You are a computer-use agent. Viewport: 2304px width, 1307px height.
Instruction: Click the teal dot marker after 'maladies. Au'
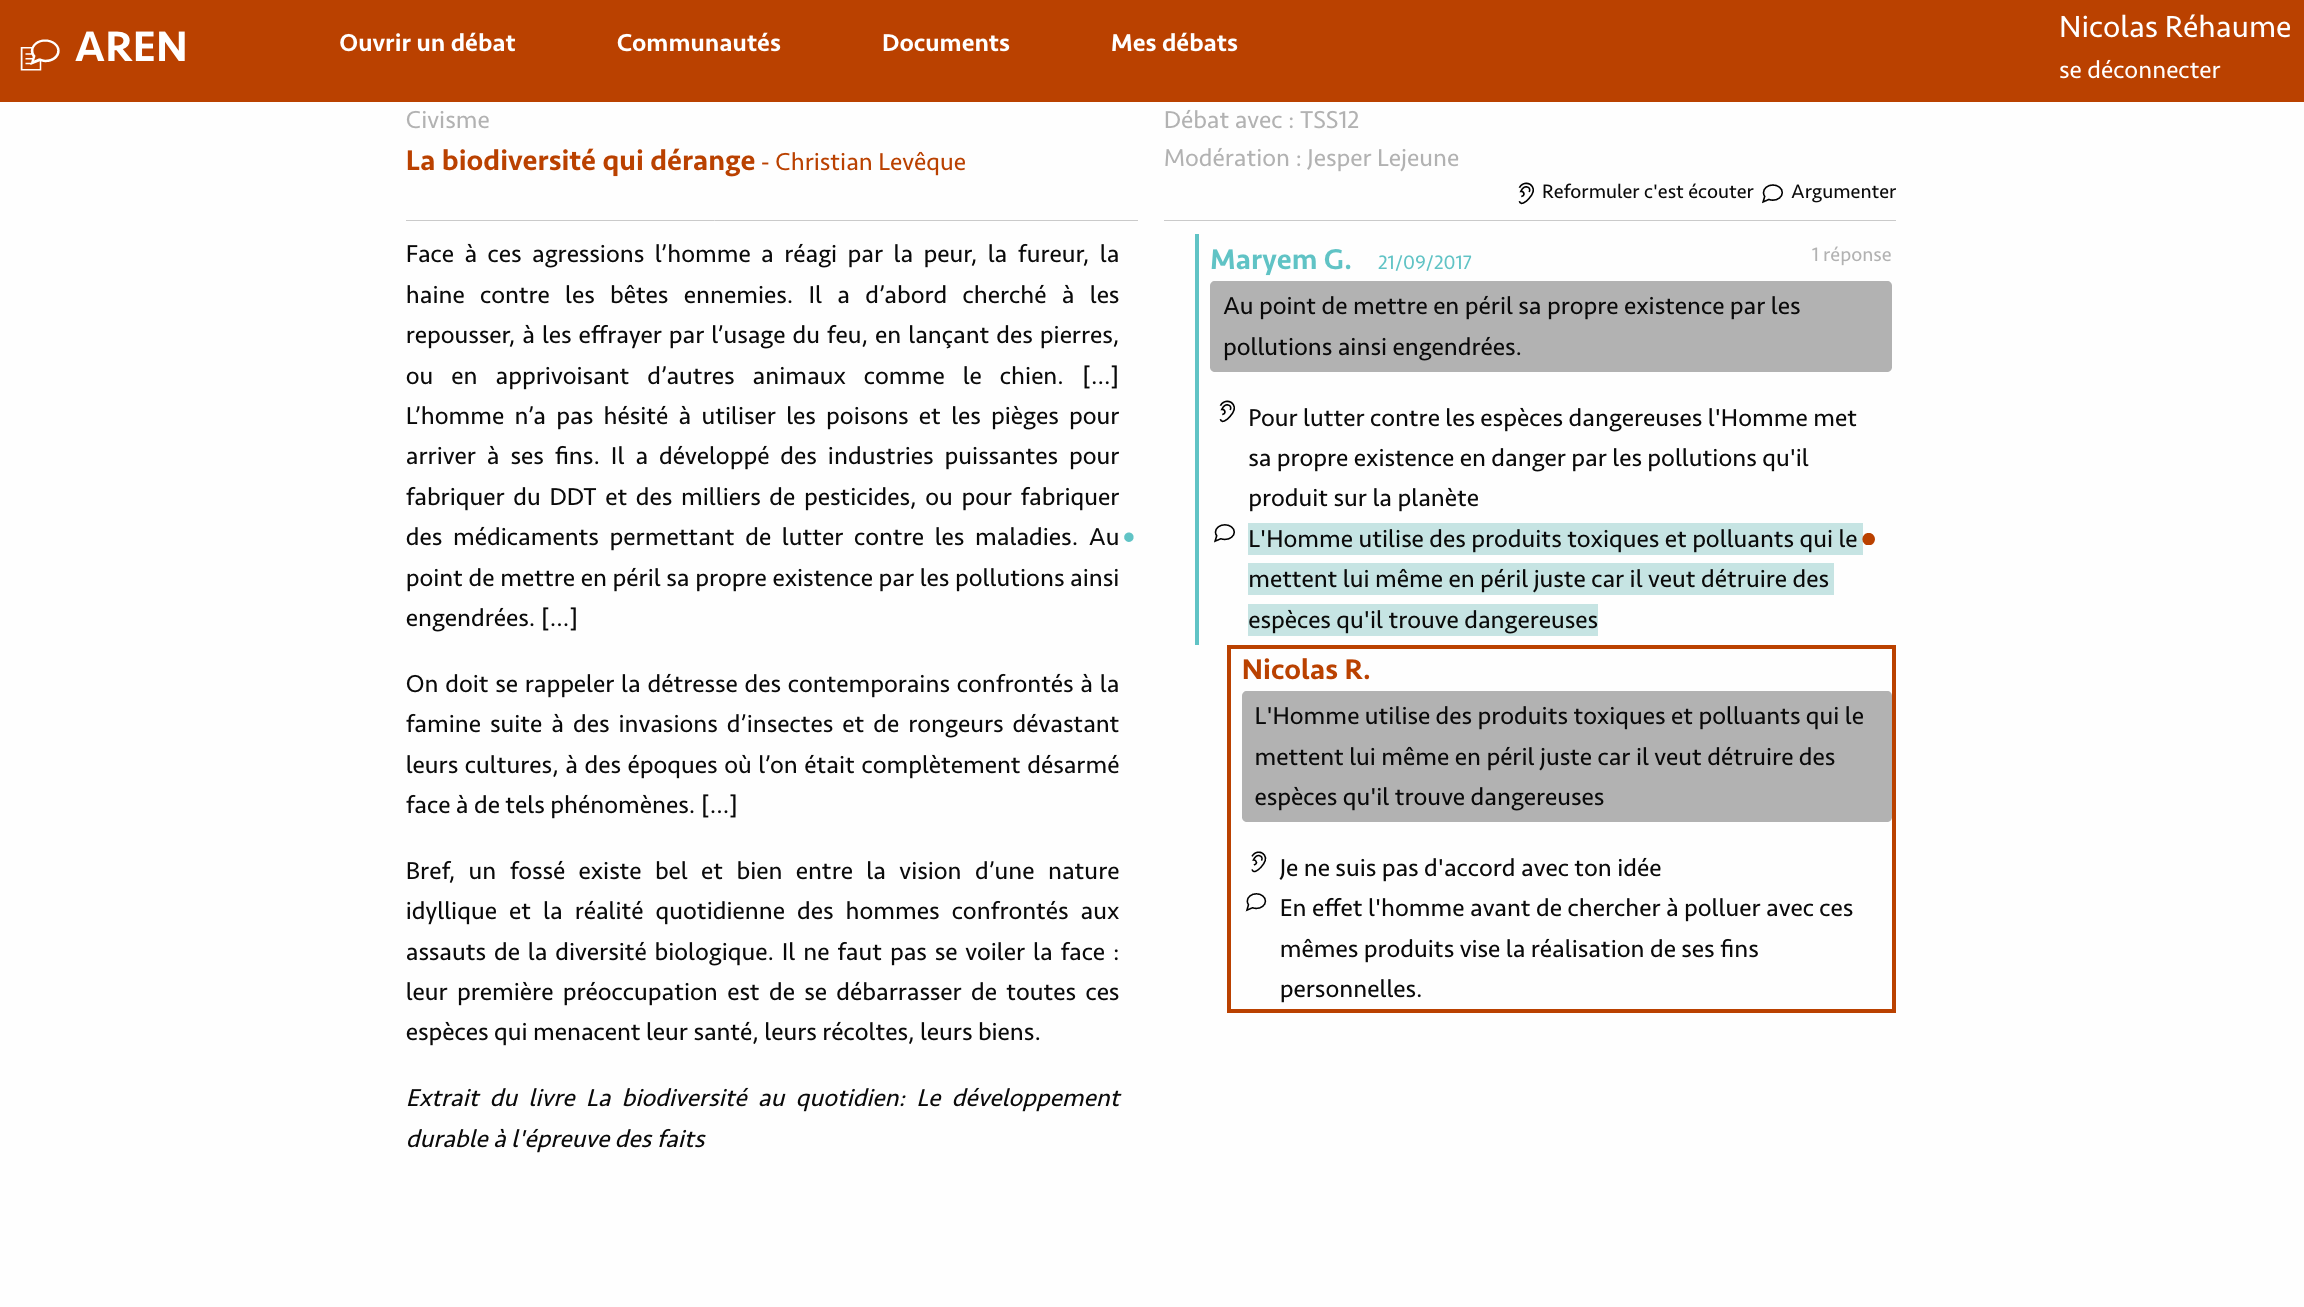point(1129,537)
